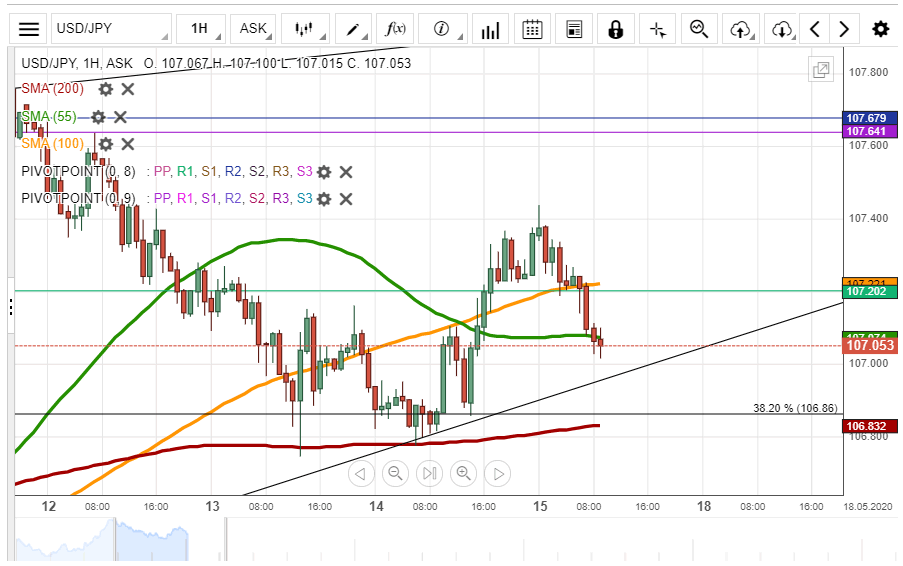Open settings for SMA (200)
Image resolution: width=903 pixels, height=566 pixels.
click(x=105, y=89)
